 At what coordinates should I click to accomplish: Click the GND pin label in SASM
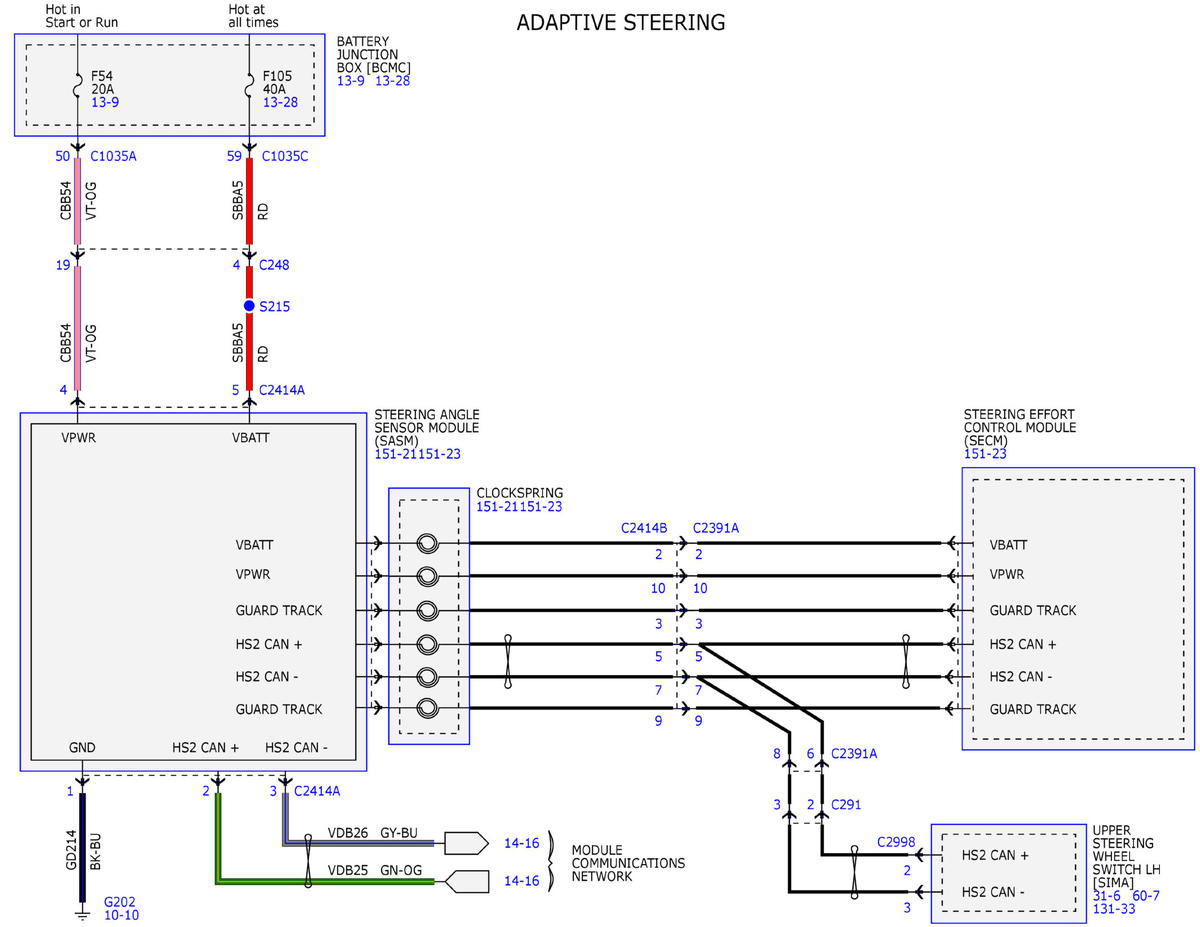point(82,747)
